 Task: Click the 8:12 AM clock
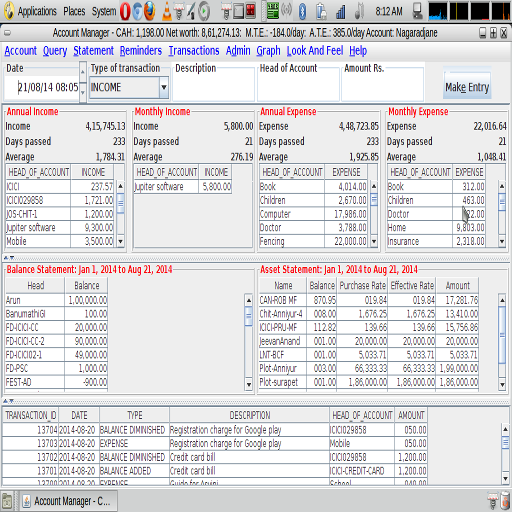tap(389, 12)
